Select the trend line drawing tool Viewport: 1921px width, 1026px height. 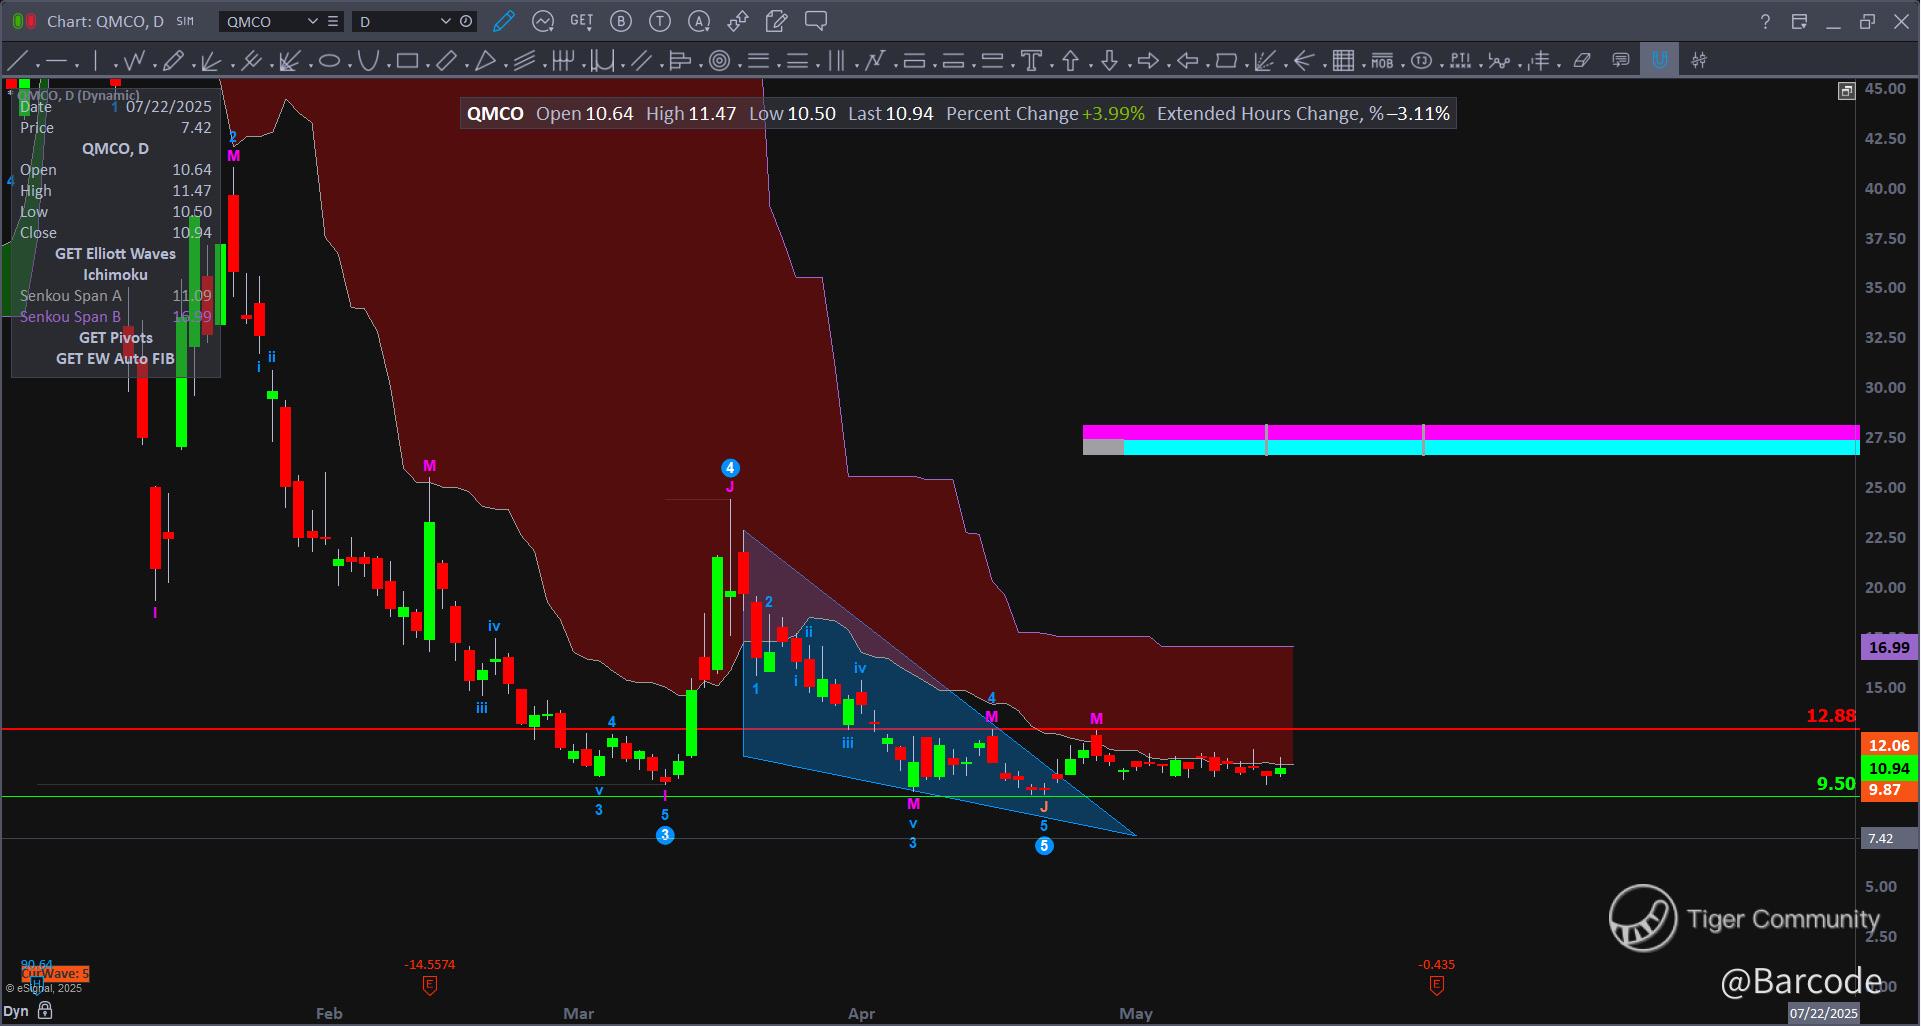coord(17,61)
